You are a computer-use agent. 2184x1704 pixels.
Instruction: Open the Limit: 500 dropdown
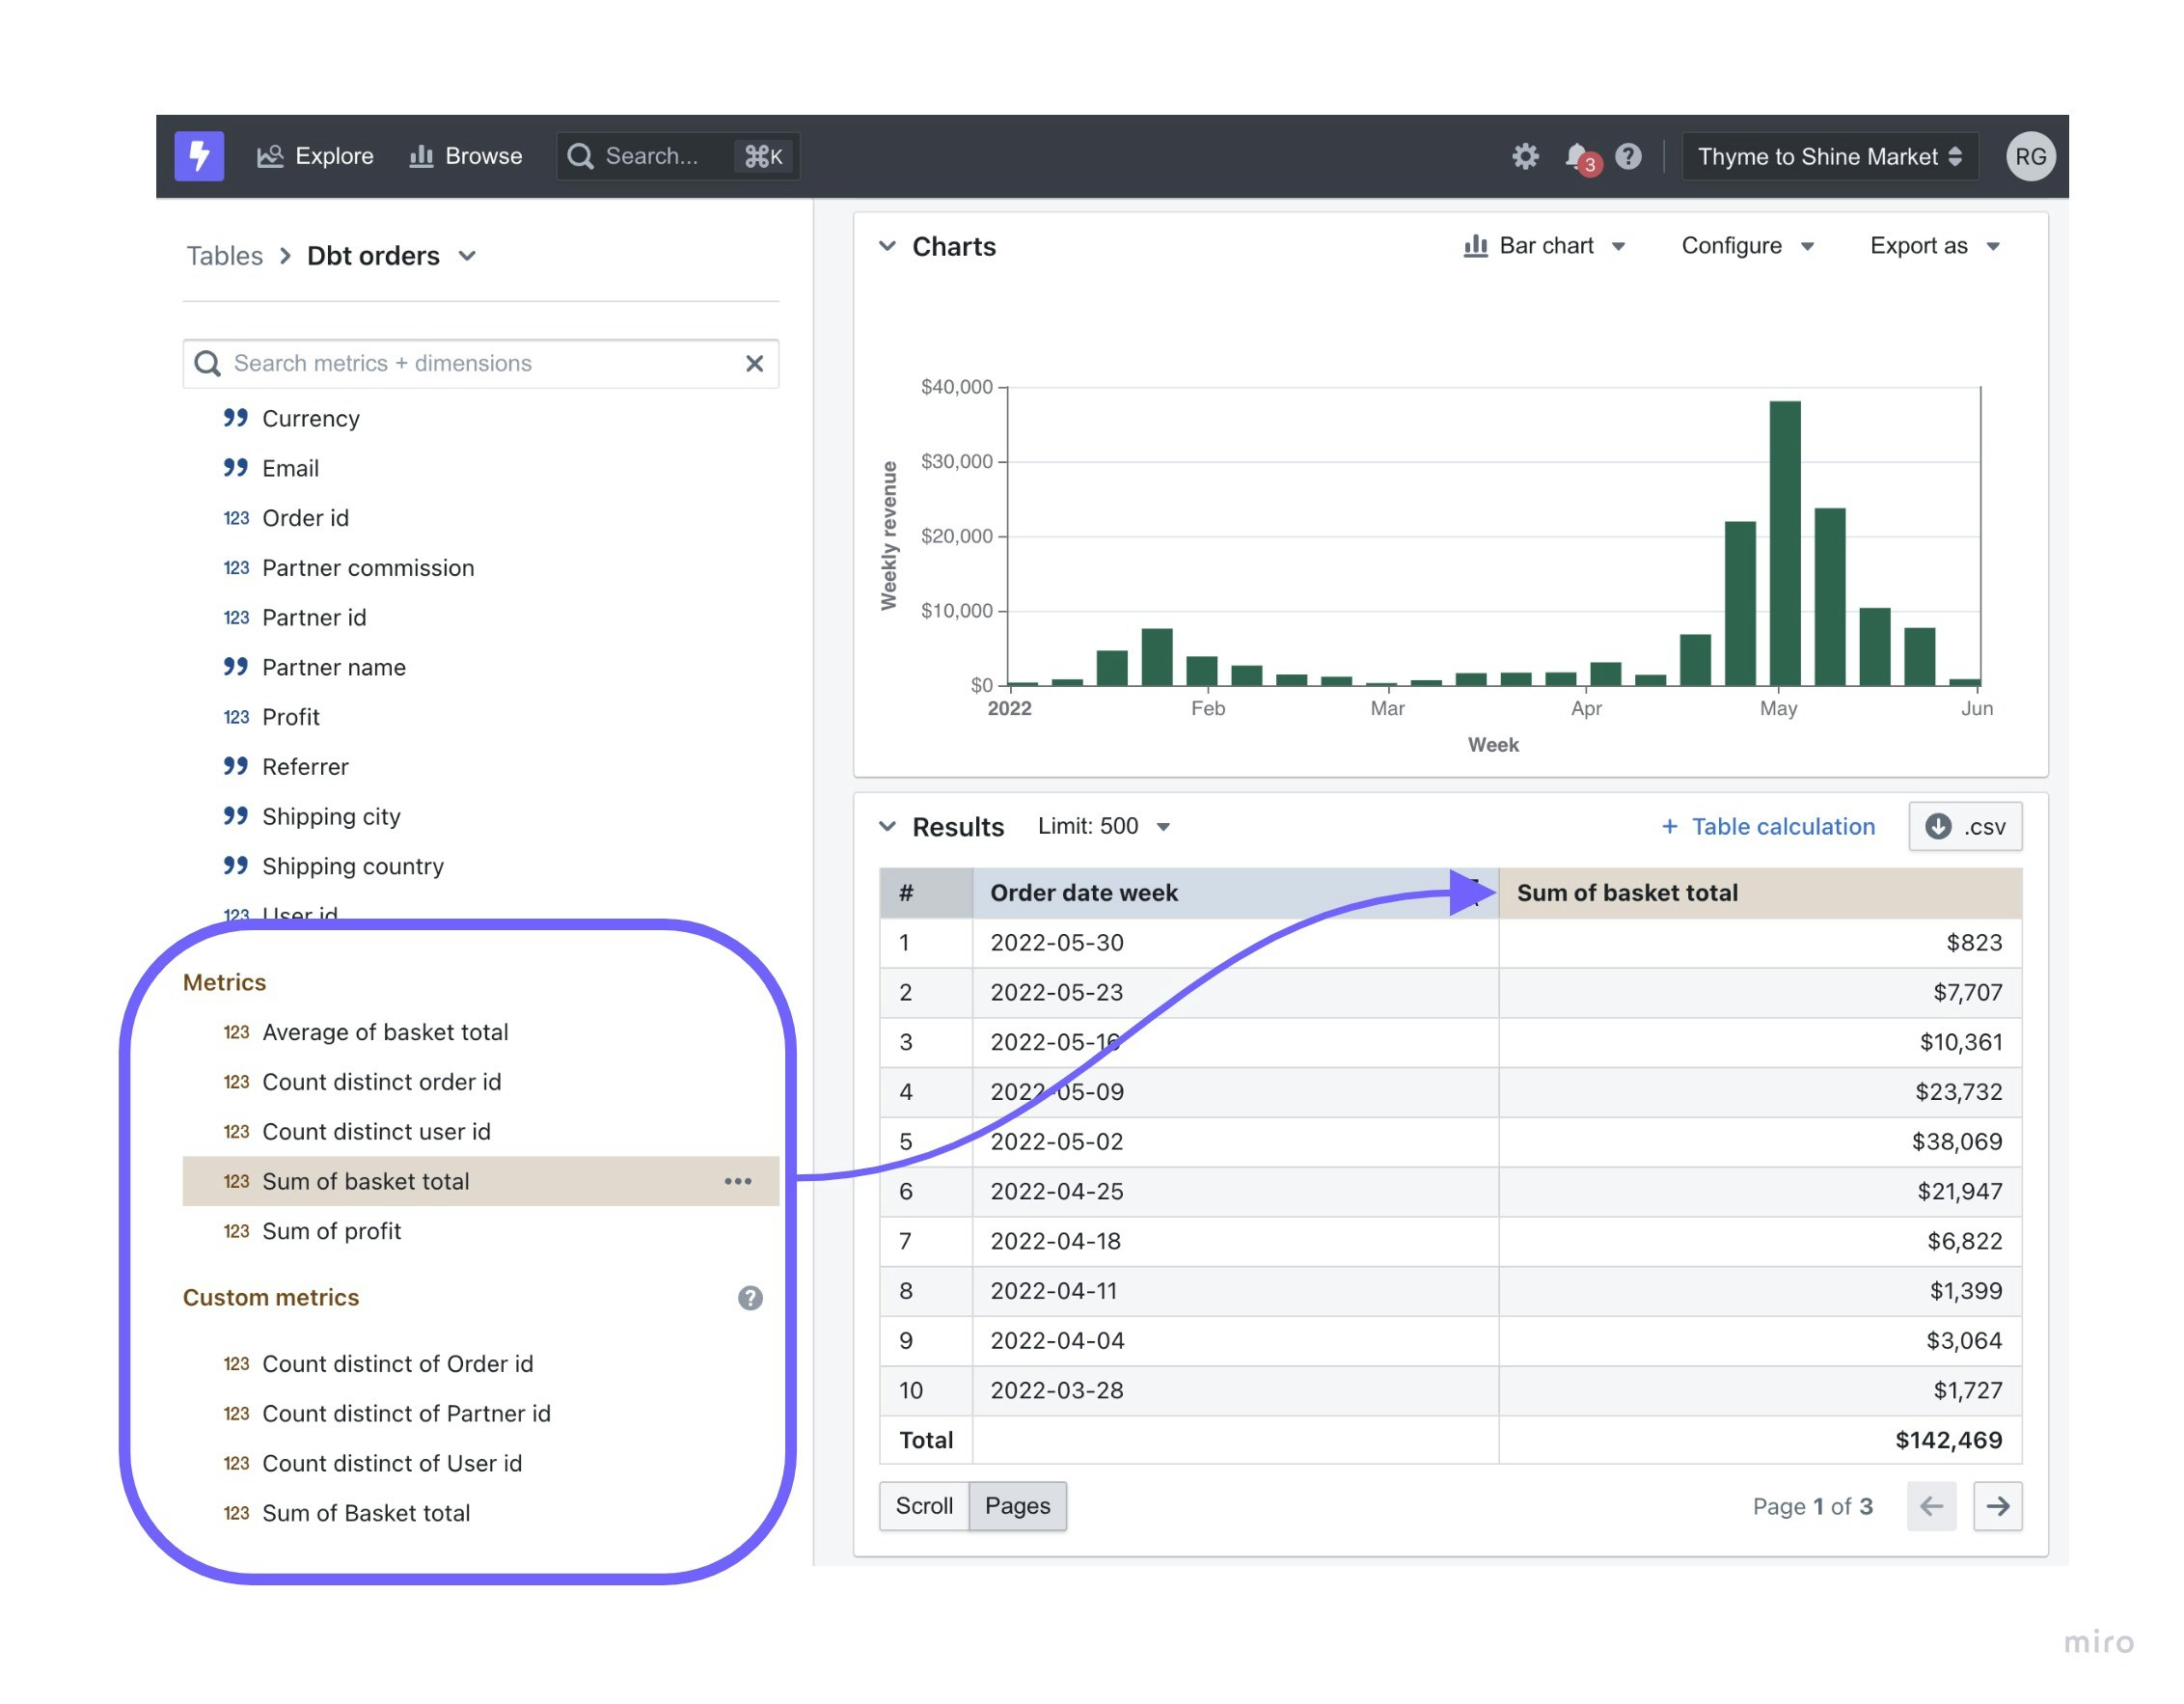[x=1103, y=826]
